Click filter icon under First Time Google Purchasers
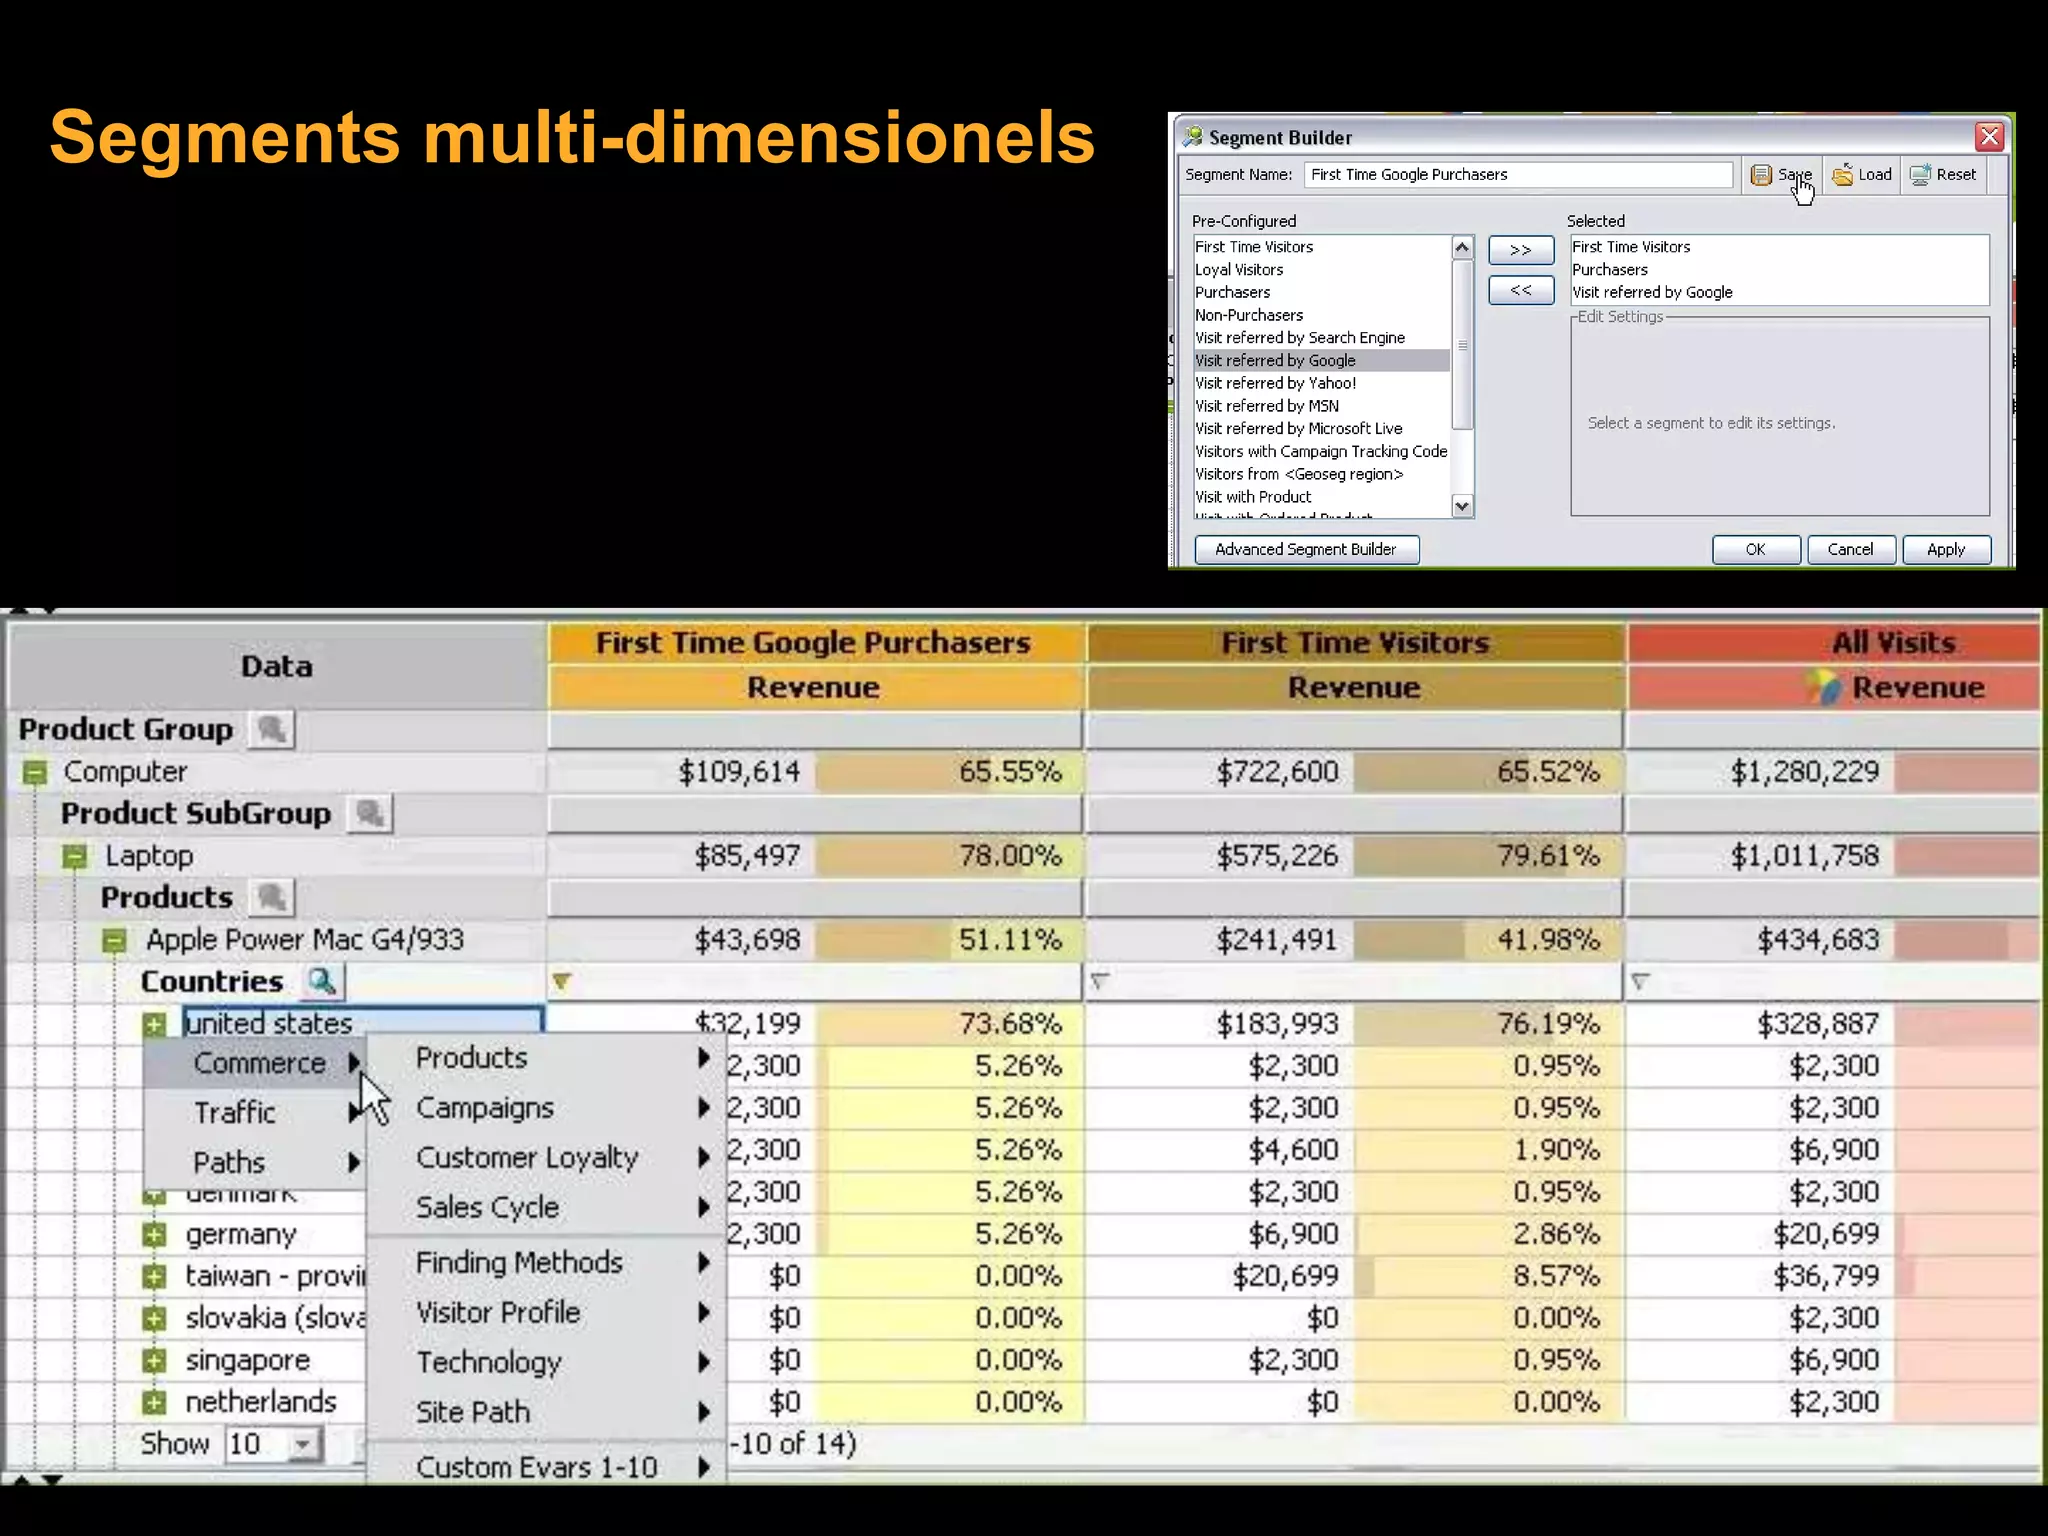Image resolution: width=2048 pixels, height=1536 pixels. click(561, 982)
